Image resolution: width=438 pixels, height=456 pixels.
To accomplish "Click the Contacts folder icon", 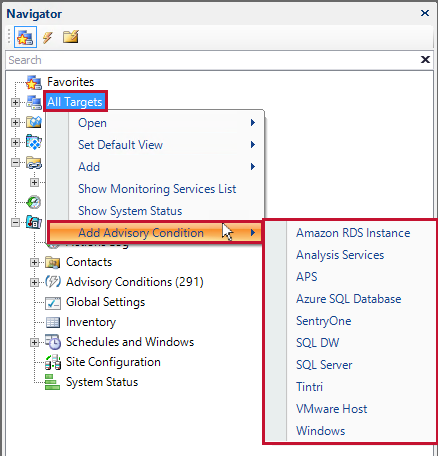I will (53, 263).
